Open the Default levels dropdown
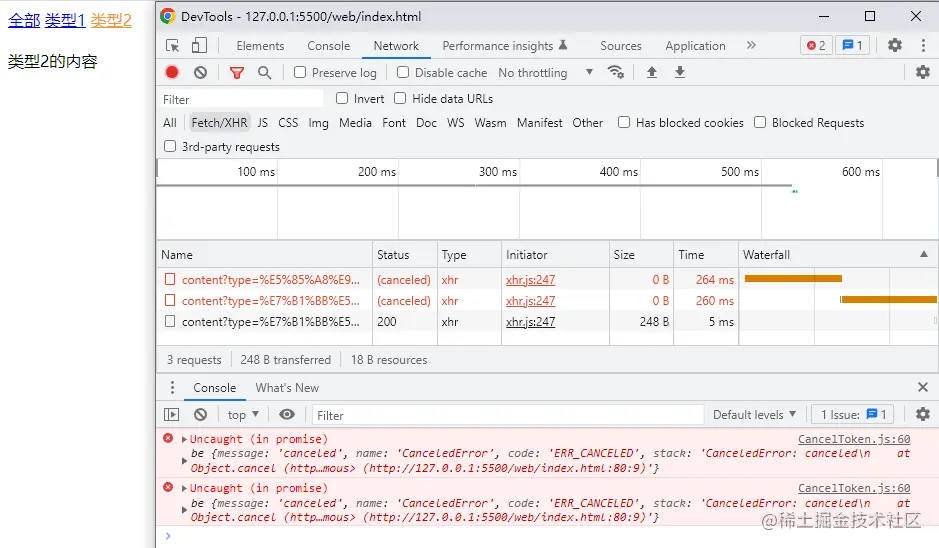Screen dimensions: 939x548 tap(754, 414)
